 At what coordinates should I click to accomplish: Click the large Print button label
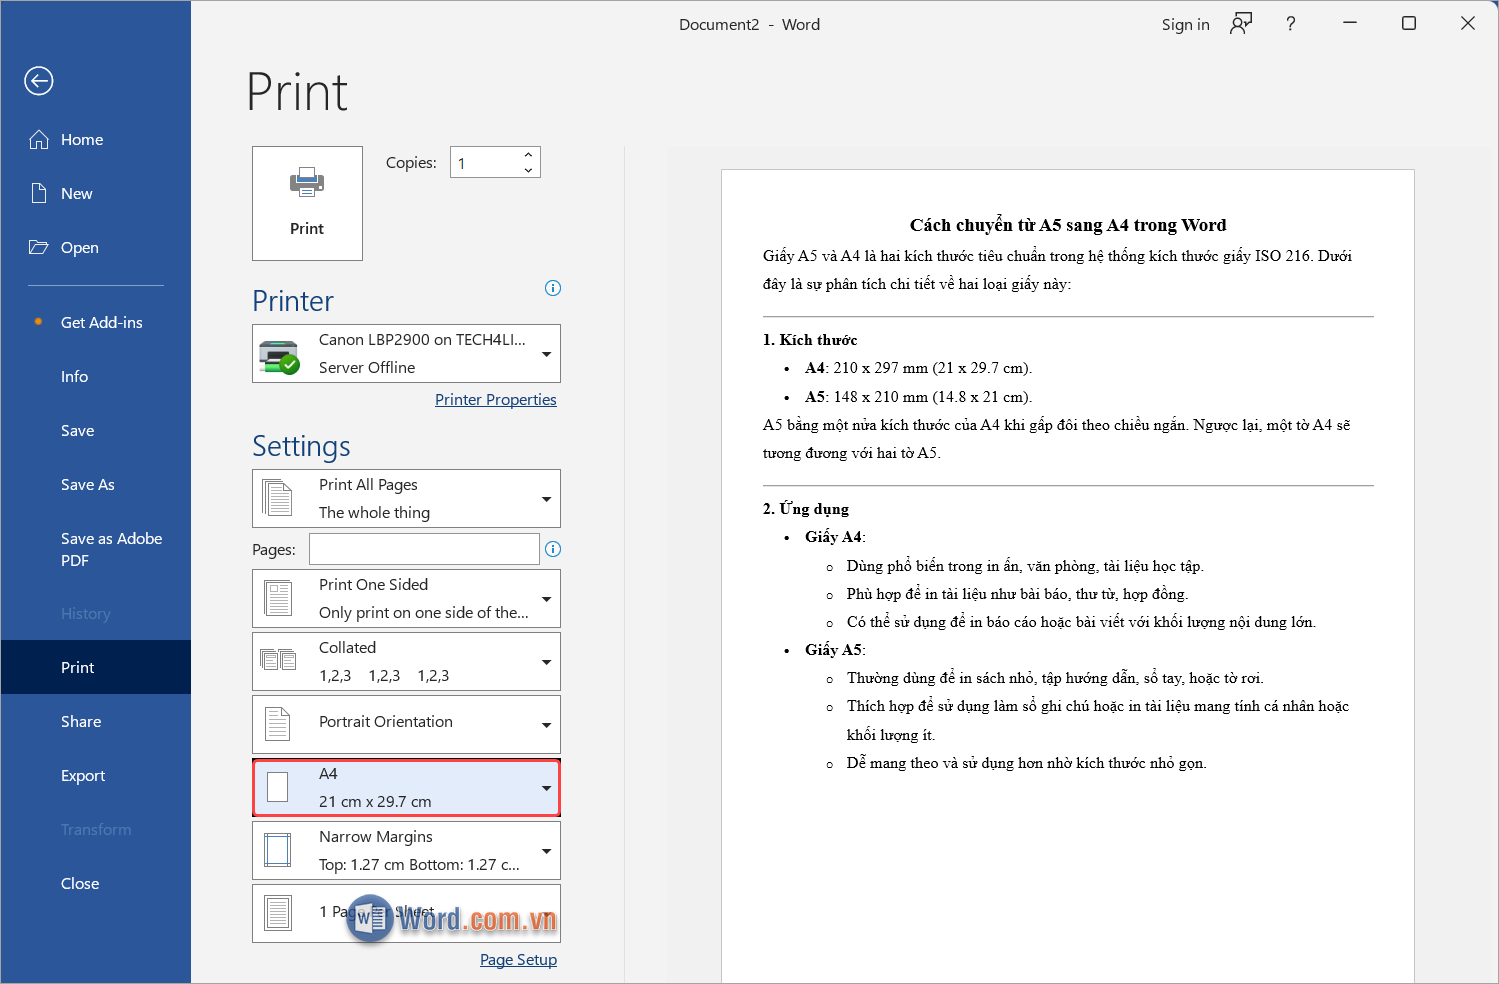[307, 229]
